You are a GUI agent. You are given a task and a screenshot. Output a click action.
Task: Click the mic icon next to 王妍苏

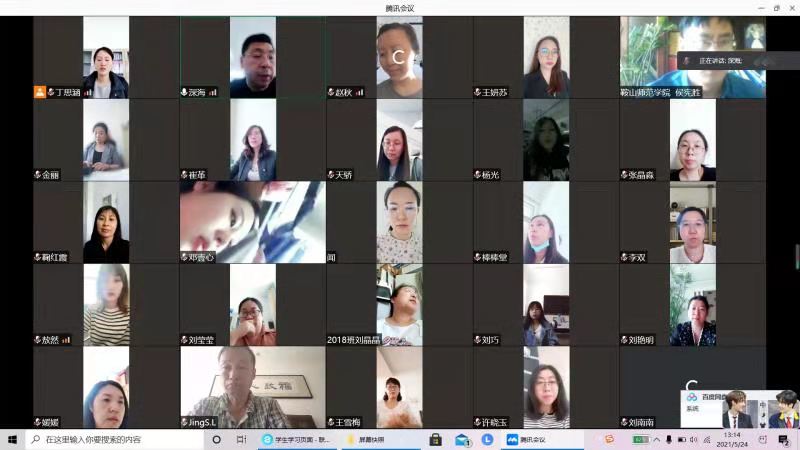pyautogui.click(x=478, y=92)
